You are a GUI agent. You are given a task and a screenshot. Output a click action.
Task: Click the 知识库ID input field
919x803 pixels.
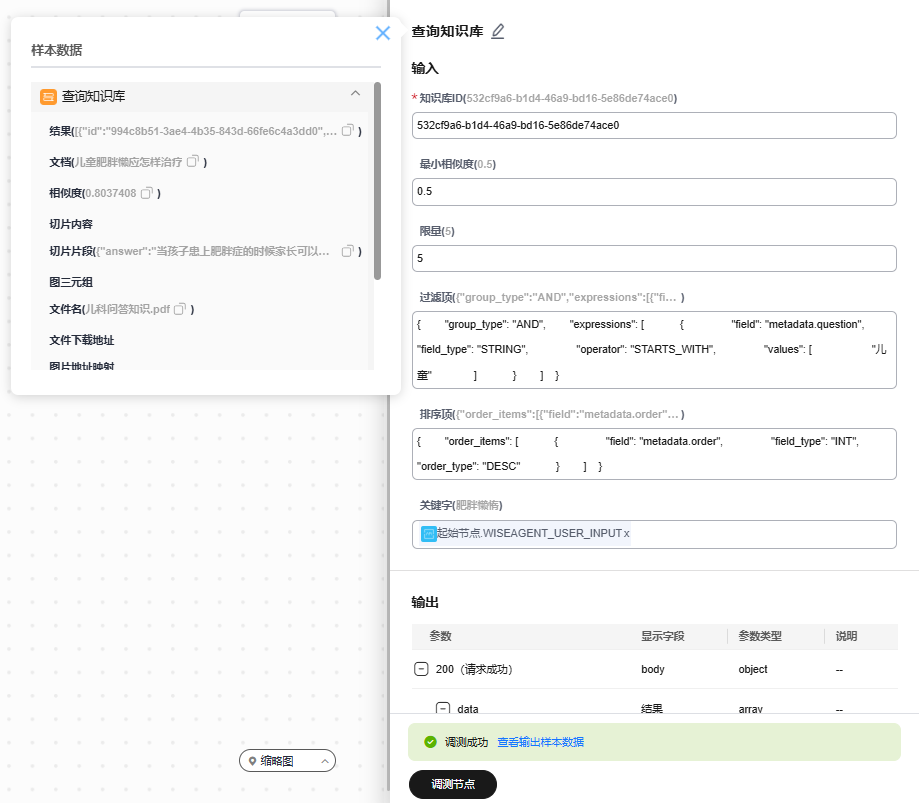[654, 125]
